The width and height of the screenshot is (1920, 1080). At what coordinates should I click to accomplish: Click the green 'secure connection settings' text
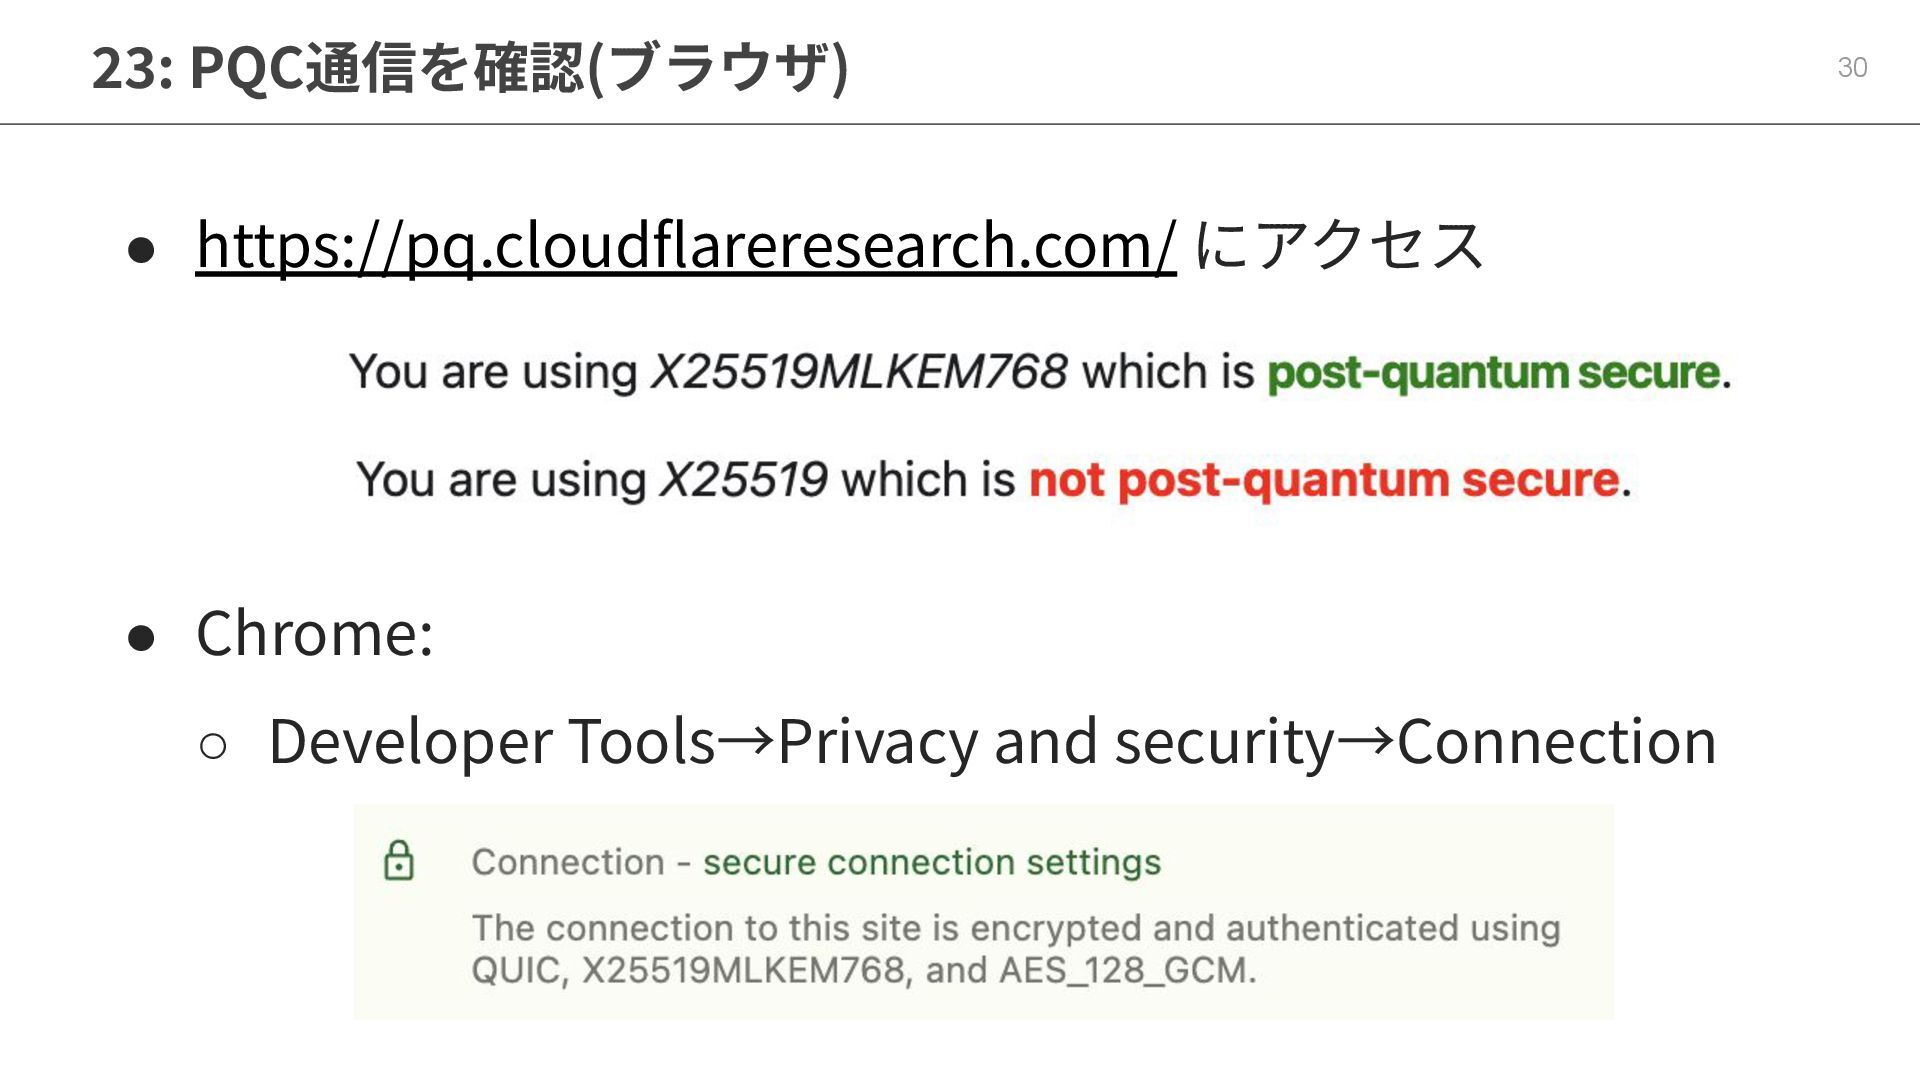[x=931, y=862]
